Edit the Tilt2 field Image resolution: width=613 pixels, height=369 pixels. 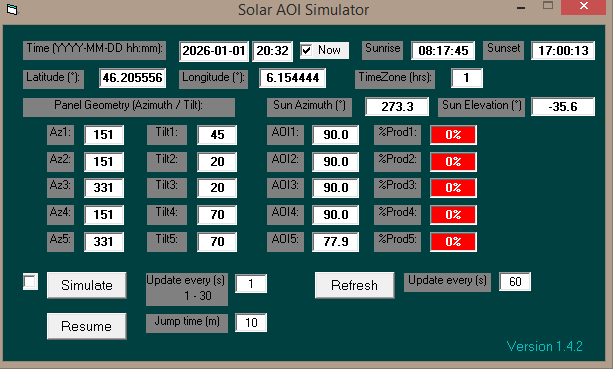point(217,161)
